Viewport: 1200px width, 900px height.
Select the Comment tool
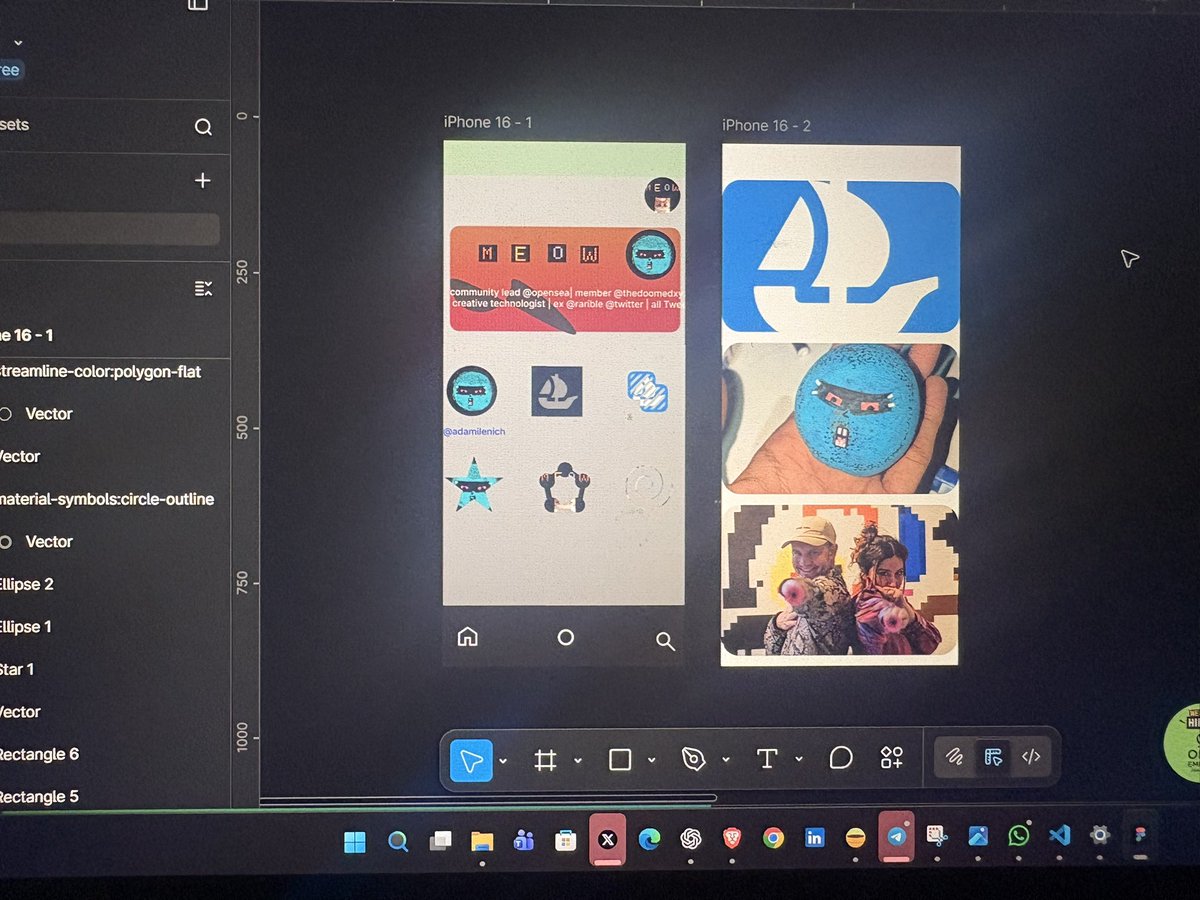pyautogui.click(x=841, y=758)
